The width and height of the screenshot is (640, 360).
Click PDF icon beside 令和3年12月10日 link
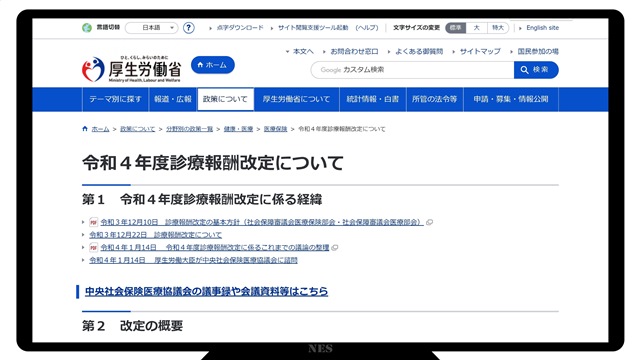(94, 222)
